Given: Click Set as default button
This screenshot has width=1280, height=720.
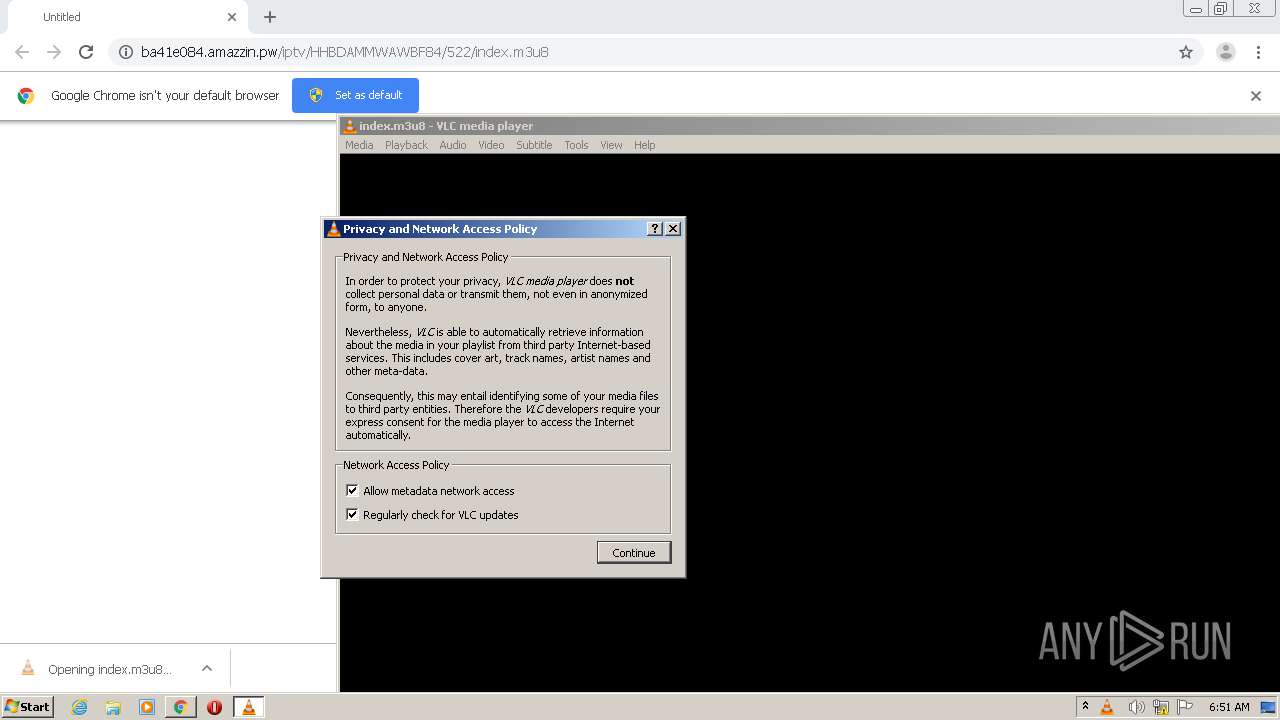Looking at the screenshot, I should tap(355, 95).
